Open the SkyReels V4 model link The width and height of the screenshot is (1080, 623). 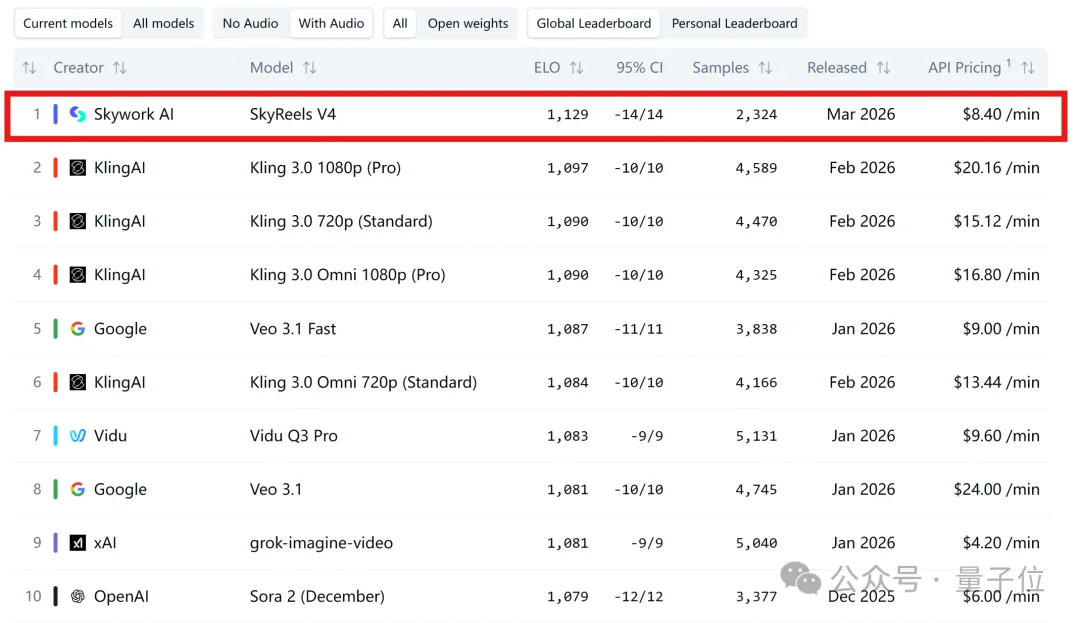(x=293, y=114)
